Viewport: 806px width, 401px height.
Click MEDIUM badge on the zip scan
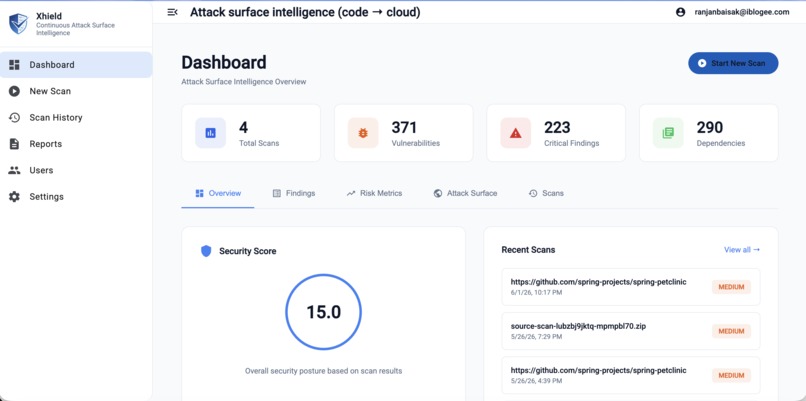coord(731,331)
